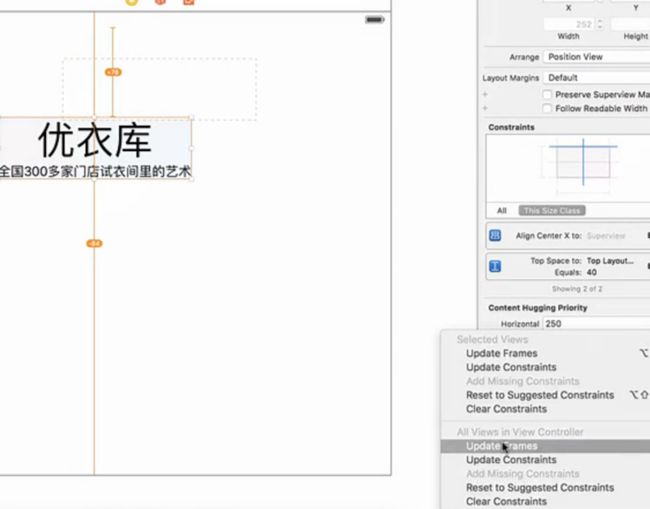Click the Align Center X constraint icon
The height and width of the screenshot is (509, 650).
(x=495, y=235)
